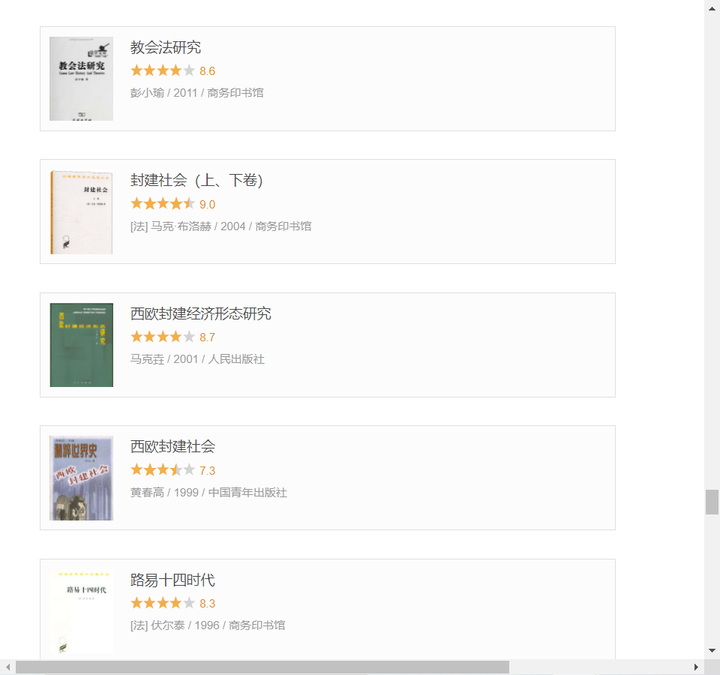
Task: Click the star rating of 西欧封建社会
Action: point(163,470)
